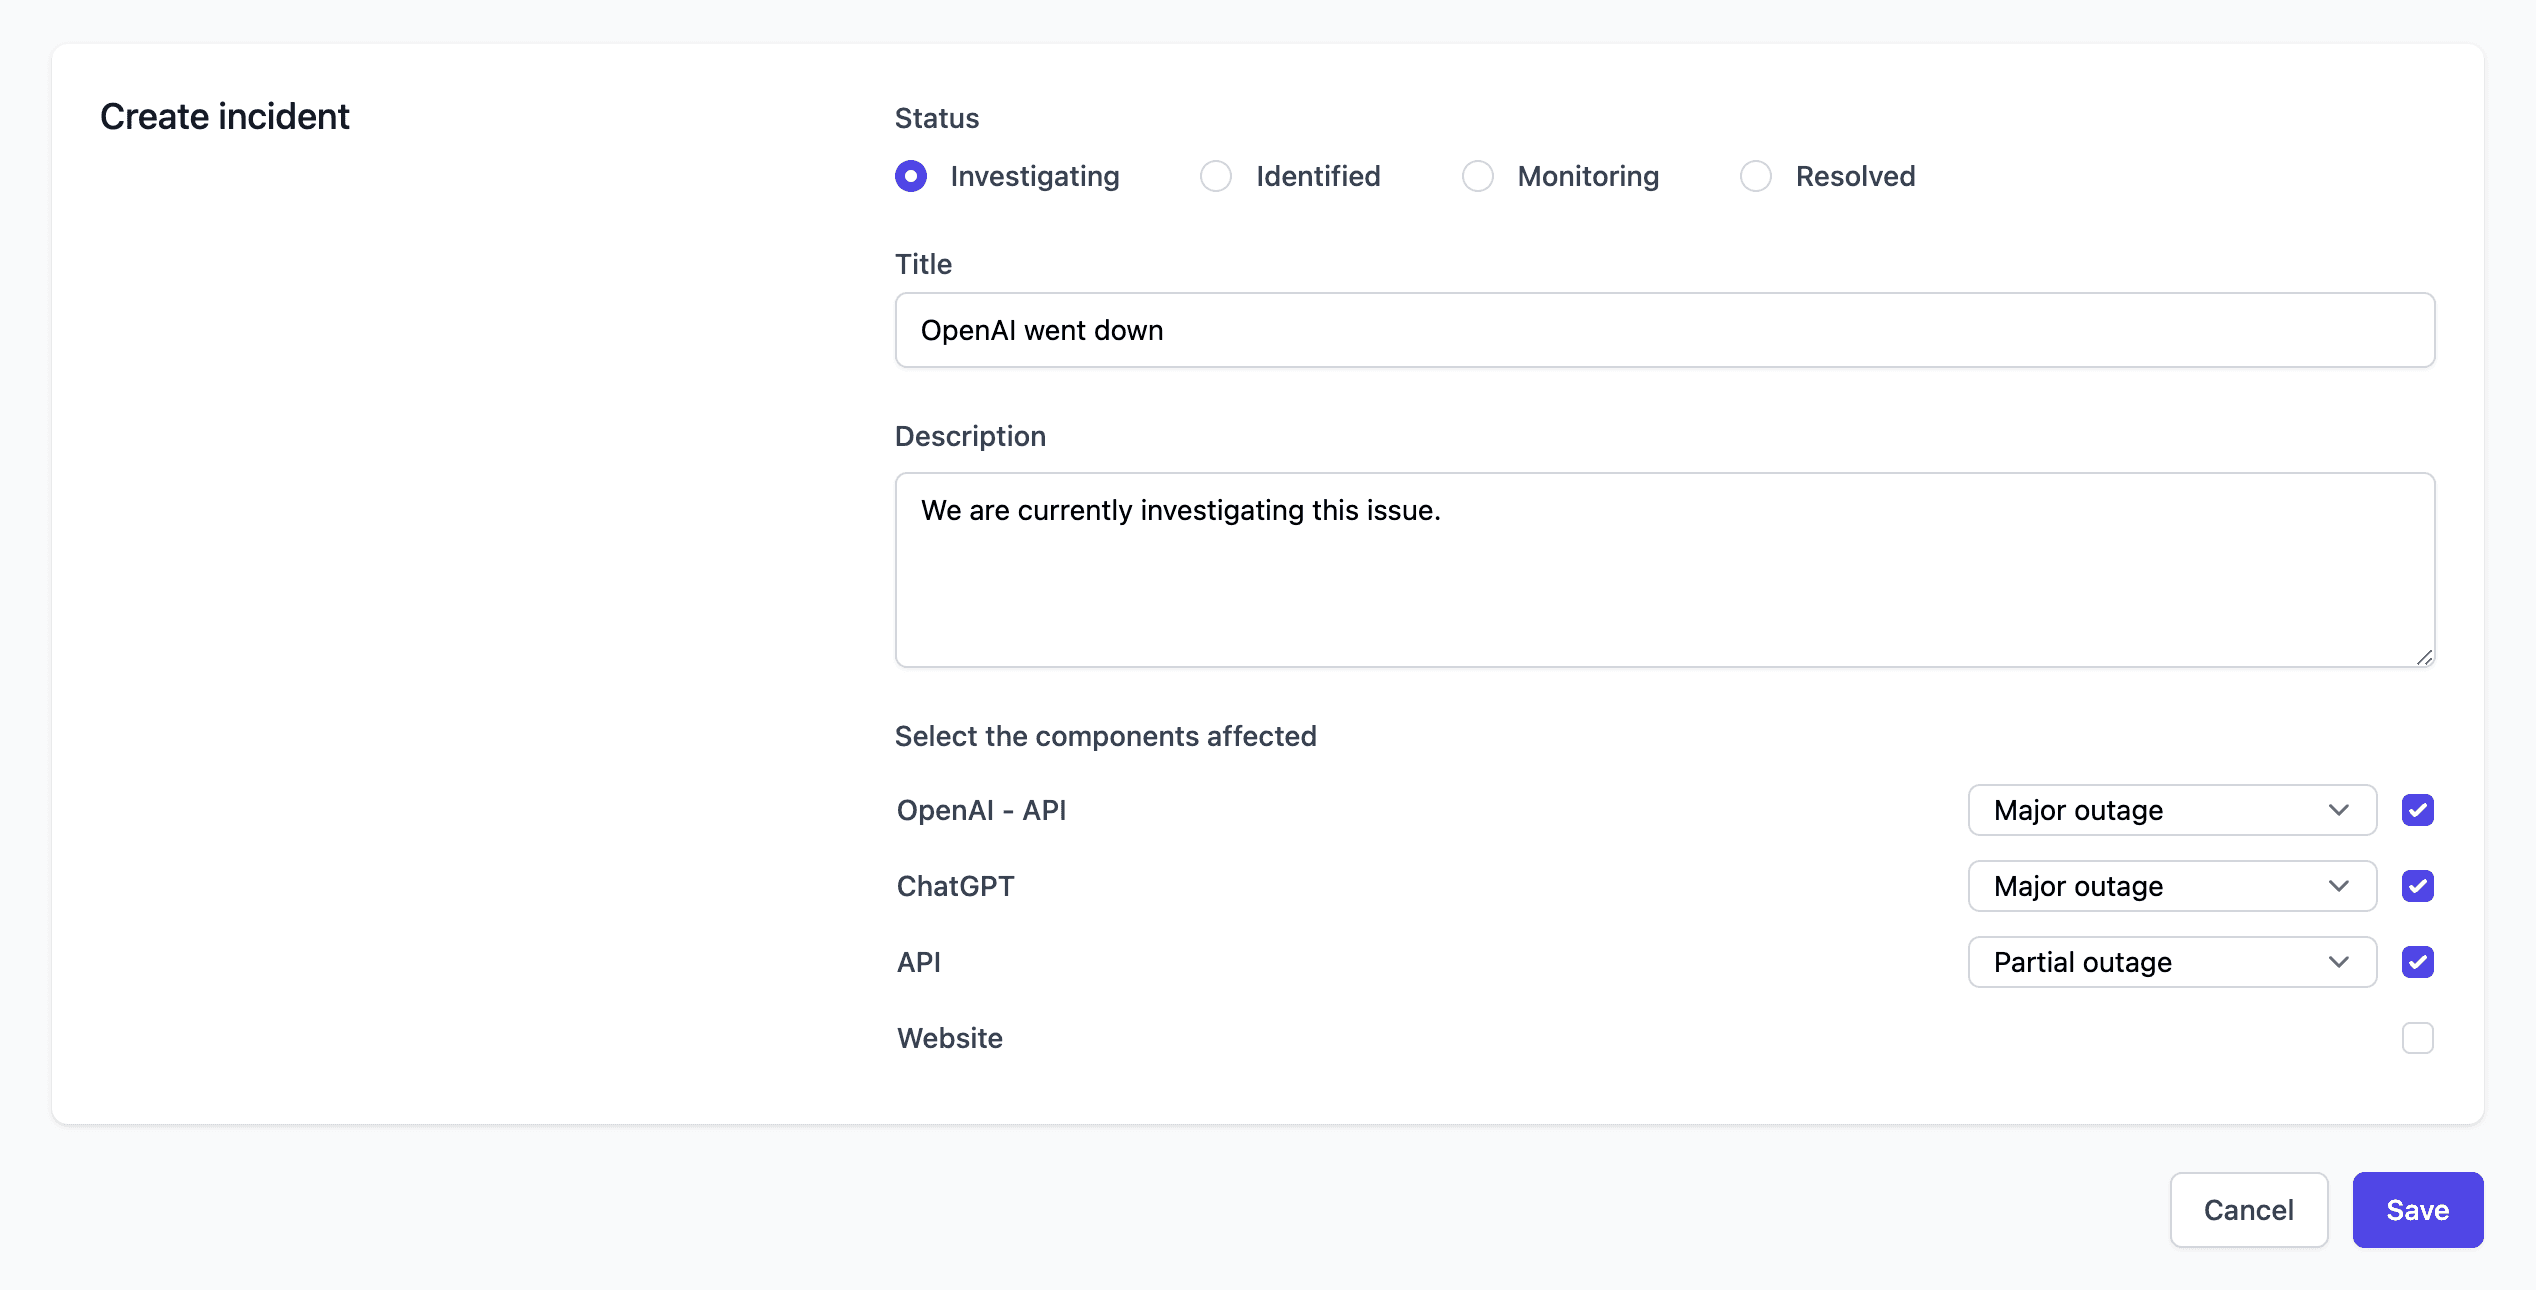Click the Cancel button
Image resolution: width=2536 pixels, height=1290 pixels.
(x=2249, y=1210)
